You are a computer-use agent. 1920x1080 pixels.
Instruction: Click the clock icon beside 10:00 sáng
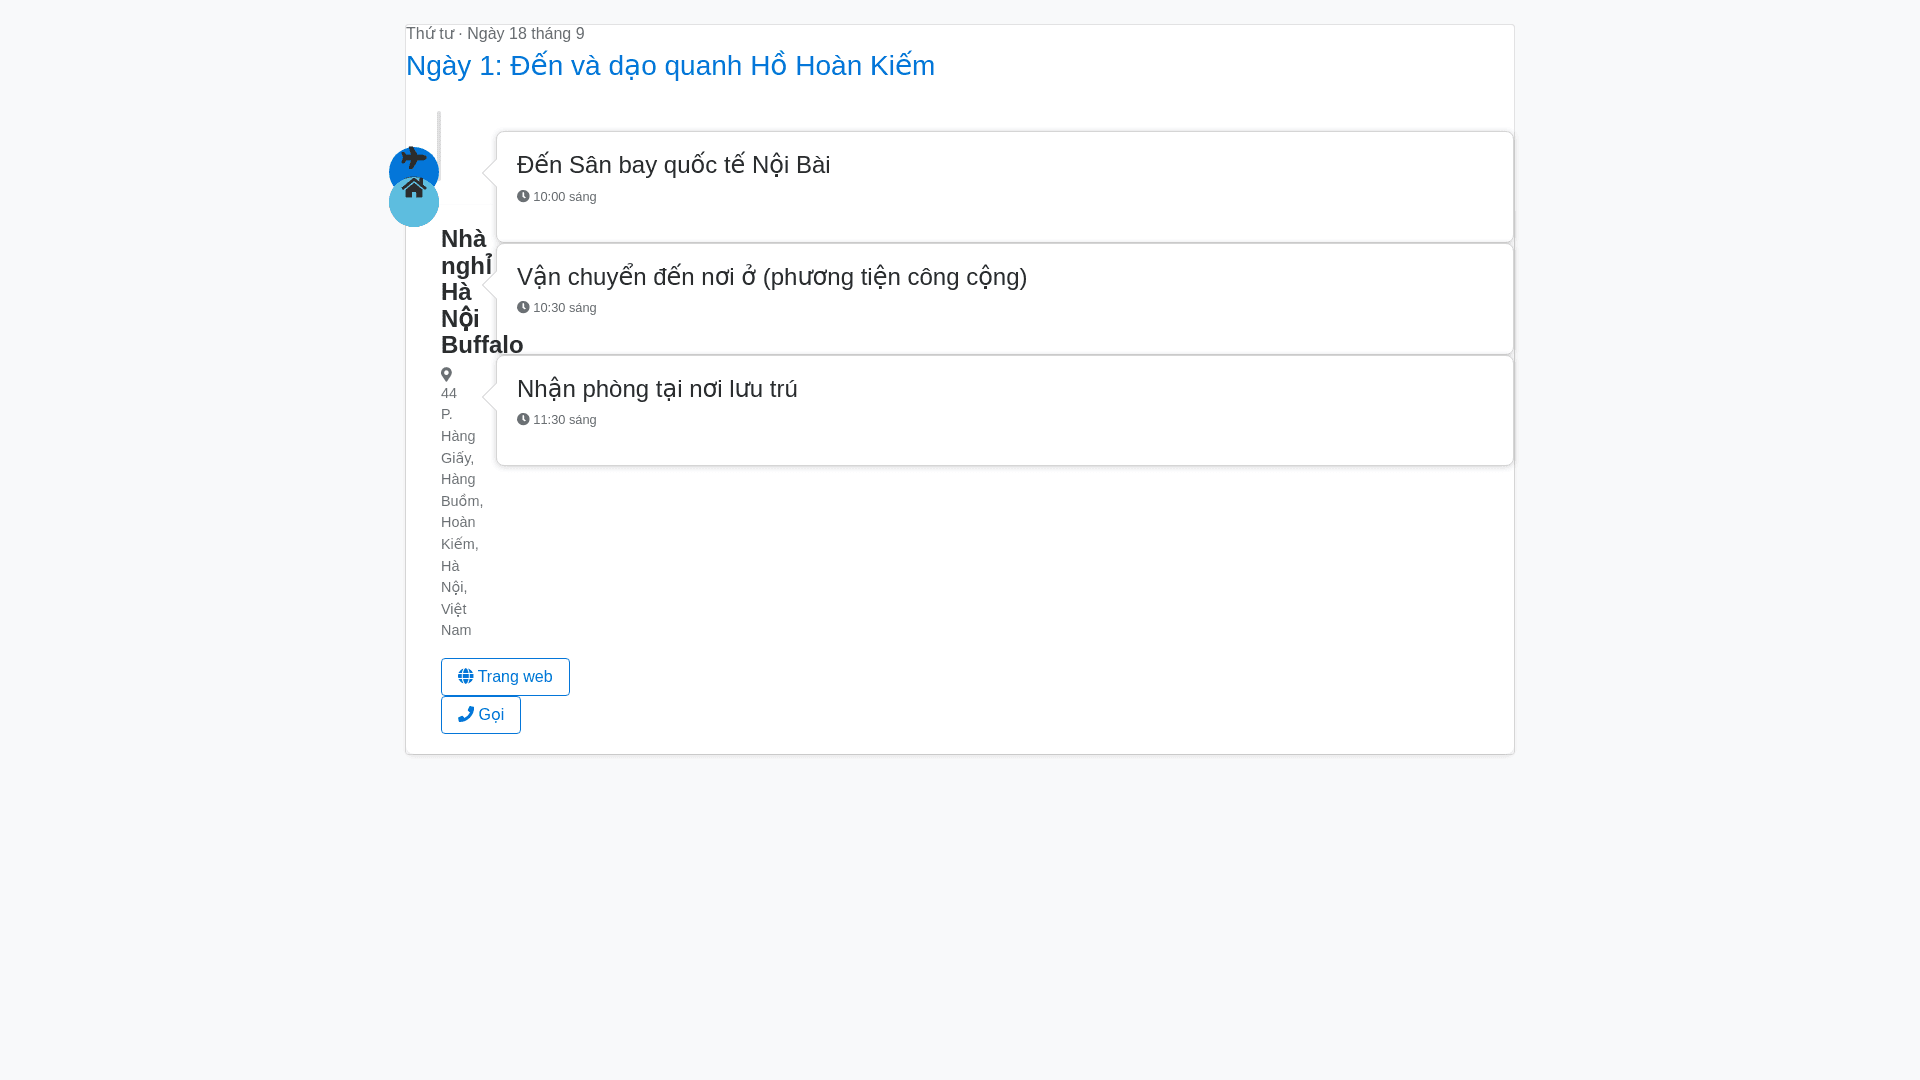pos(523,197)
